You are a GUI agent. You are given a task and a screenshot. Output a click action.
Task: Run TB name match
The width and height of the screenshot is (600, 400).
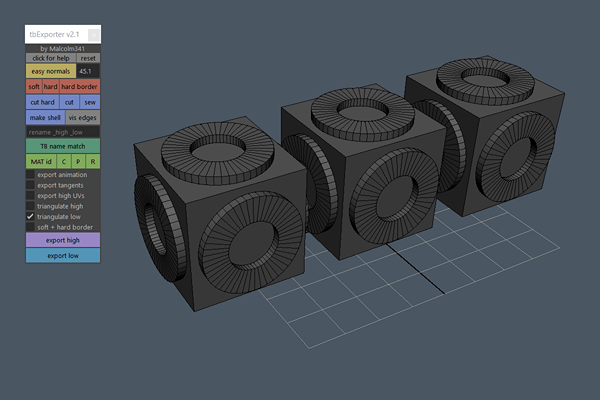[62, 146]
